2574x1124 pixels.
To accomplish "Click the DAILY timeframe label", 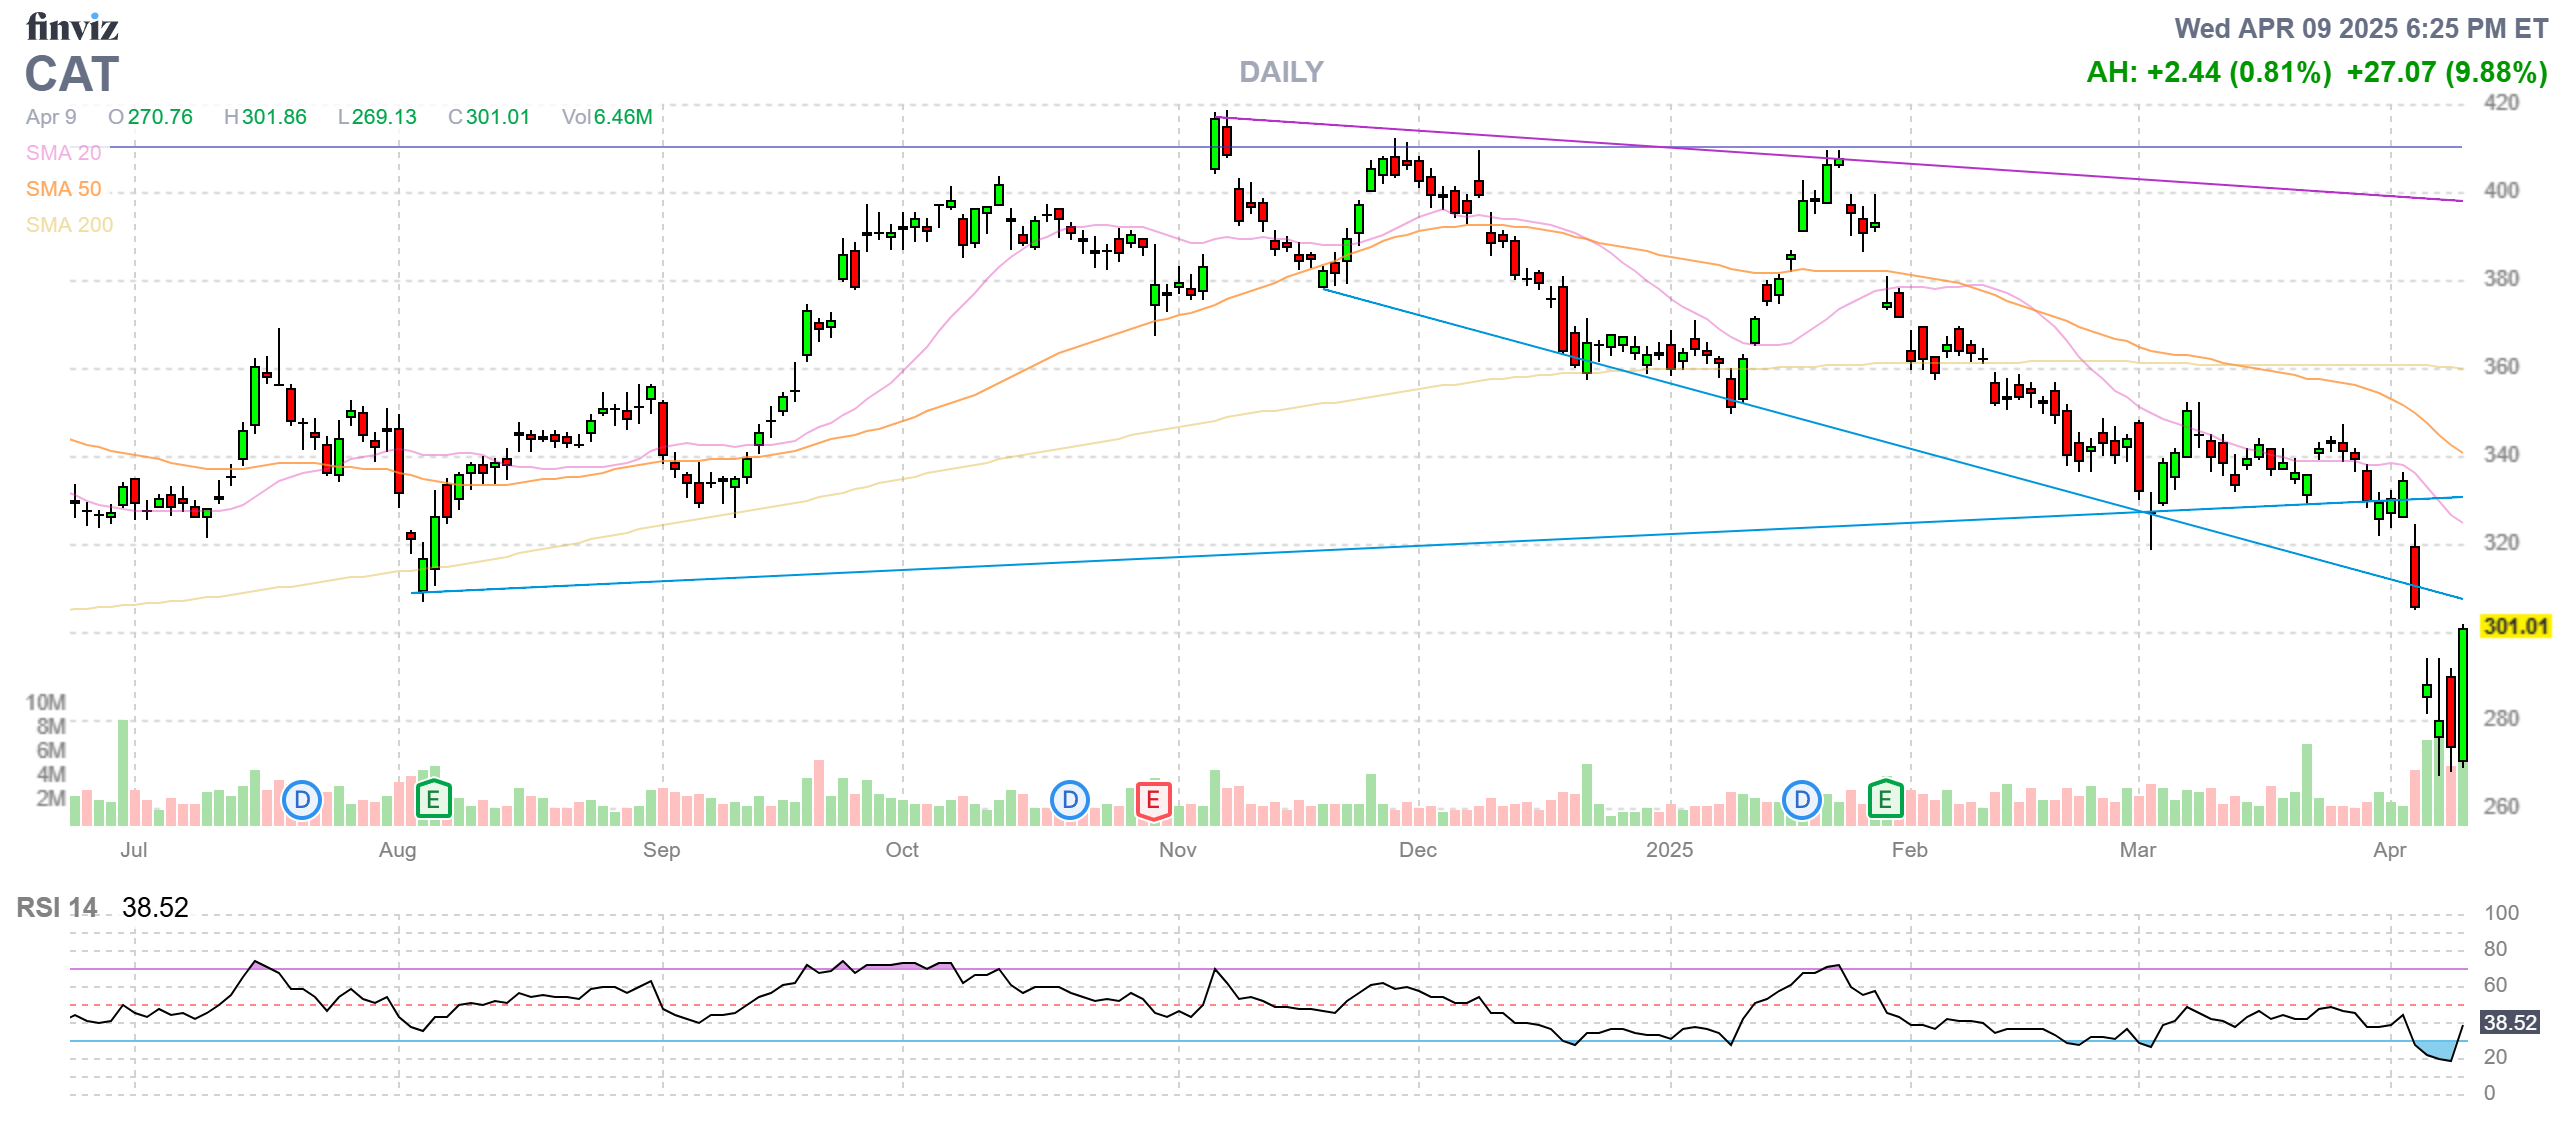I will pos(1281,72).
